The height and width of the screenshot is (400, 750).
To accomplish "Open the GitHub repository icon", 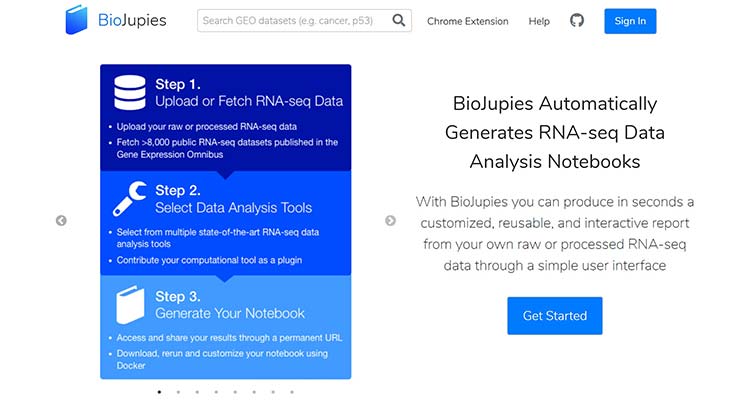I will click(x=577, y=21).
